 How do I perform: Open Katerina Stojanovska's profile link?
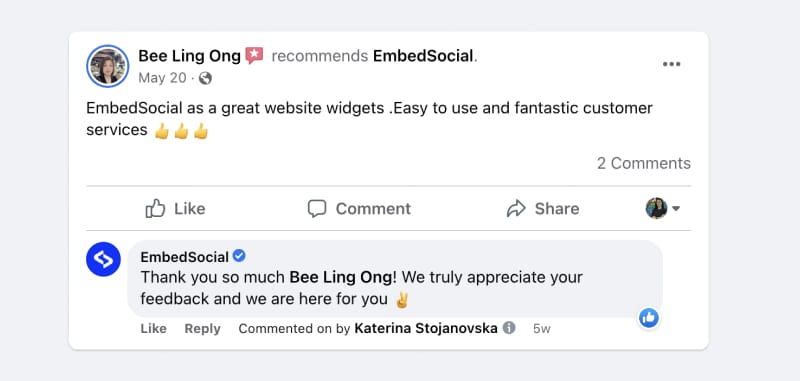pyautogui.click(x=426, y=328)
